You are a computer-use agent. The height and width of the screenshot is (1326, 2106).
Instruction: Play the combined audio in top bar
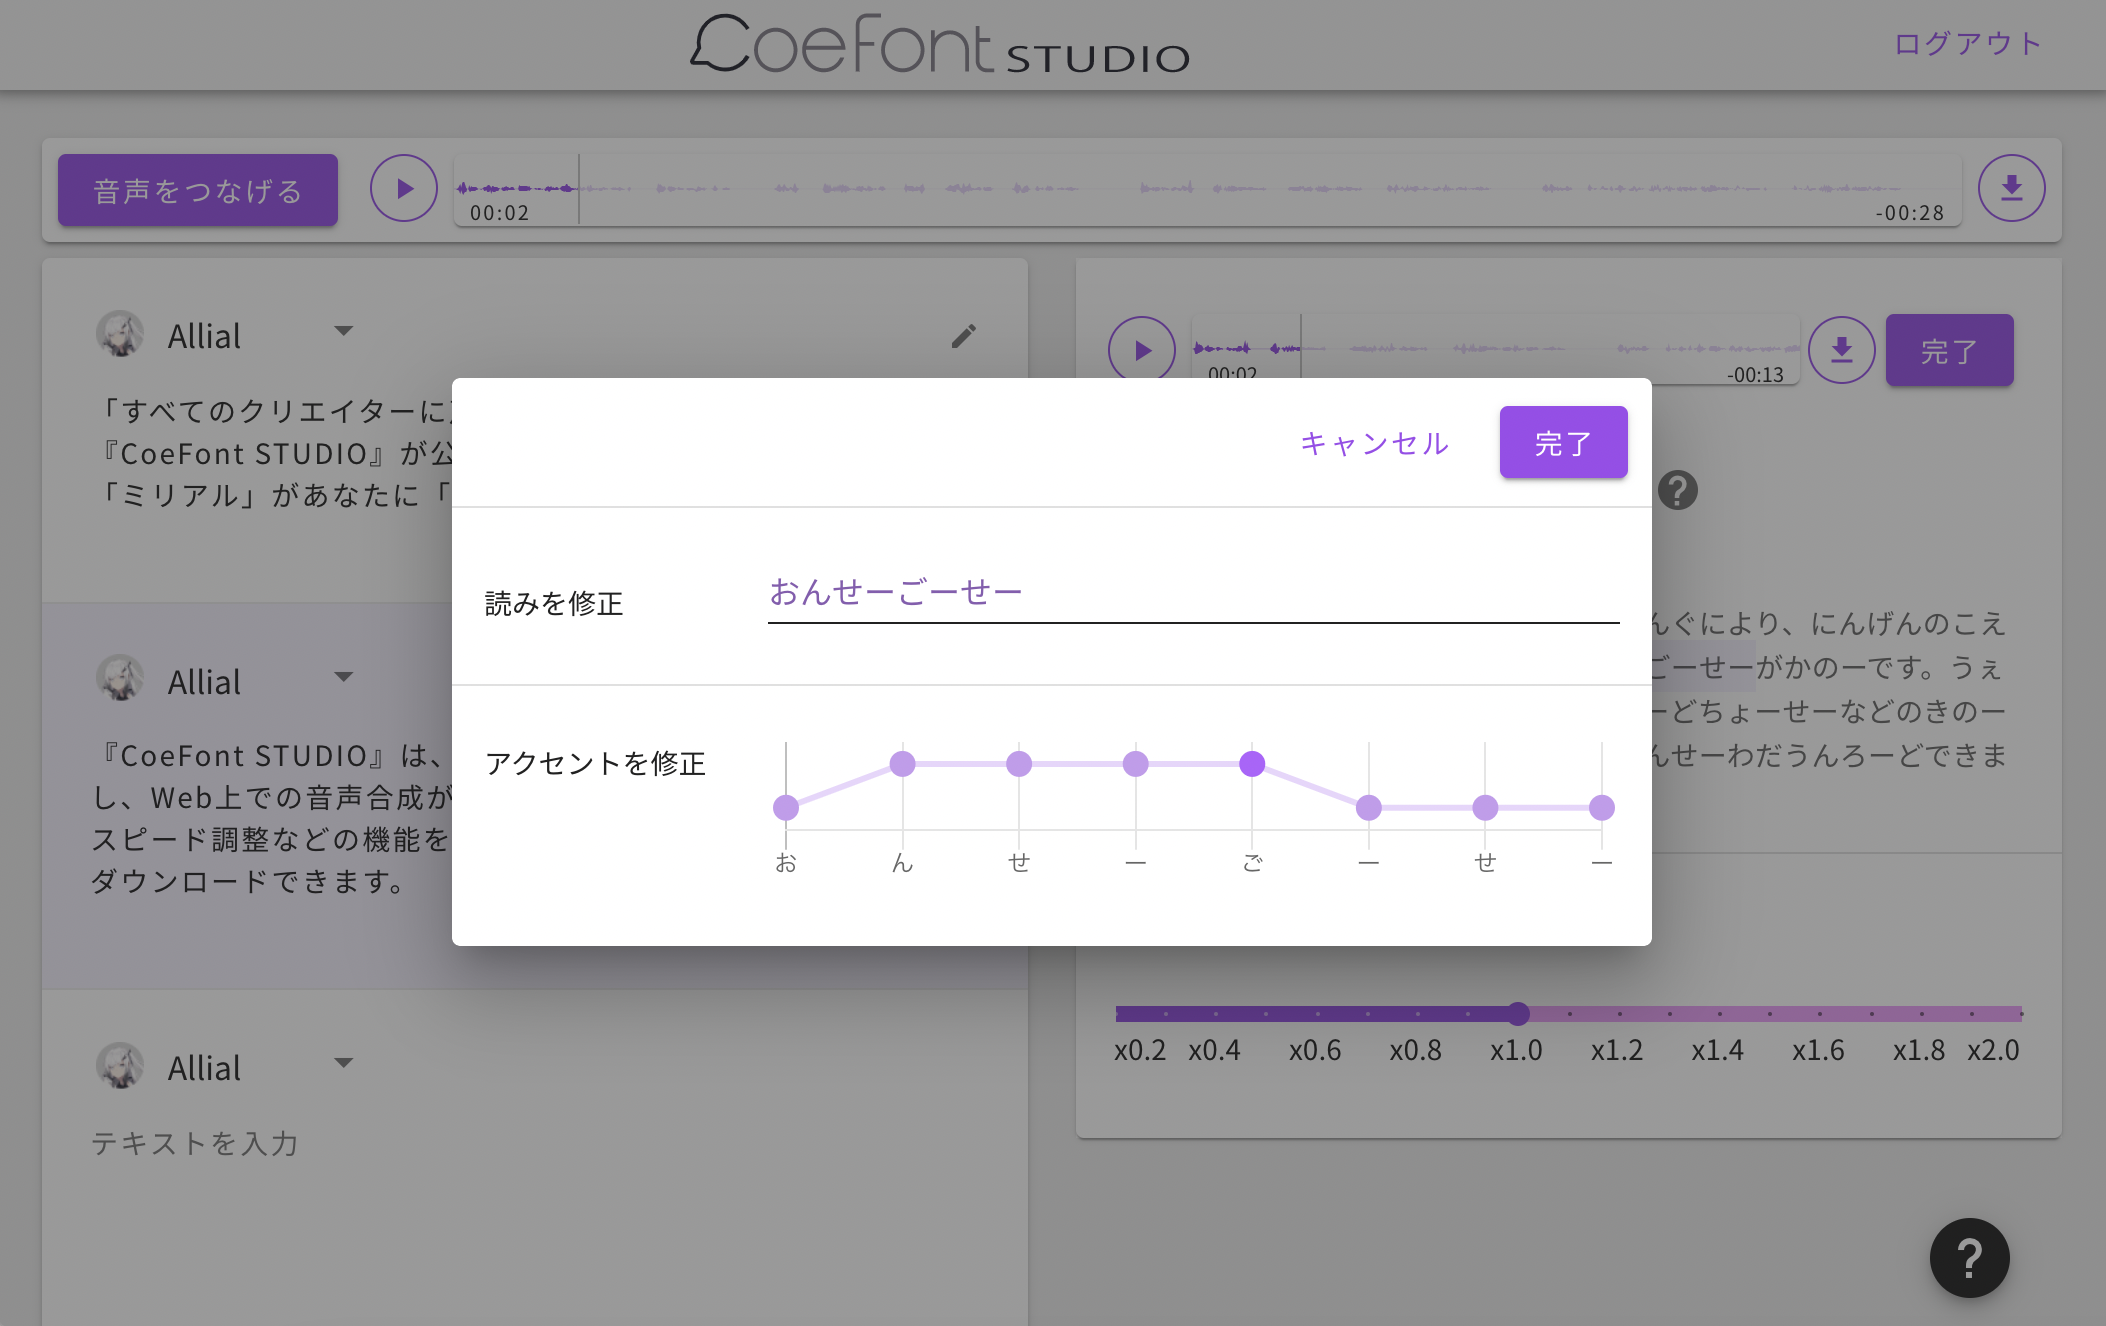404,188
